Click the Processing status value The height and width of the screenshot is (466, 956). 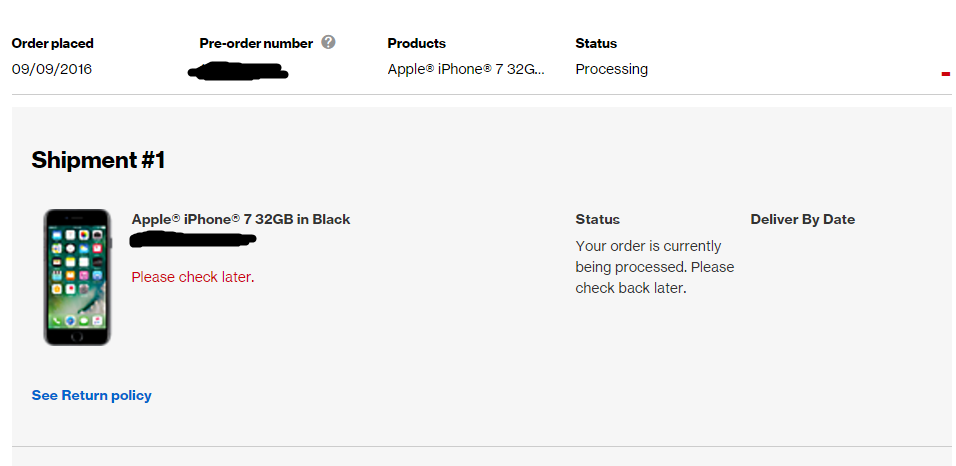(612, 69)
